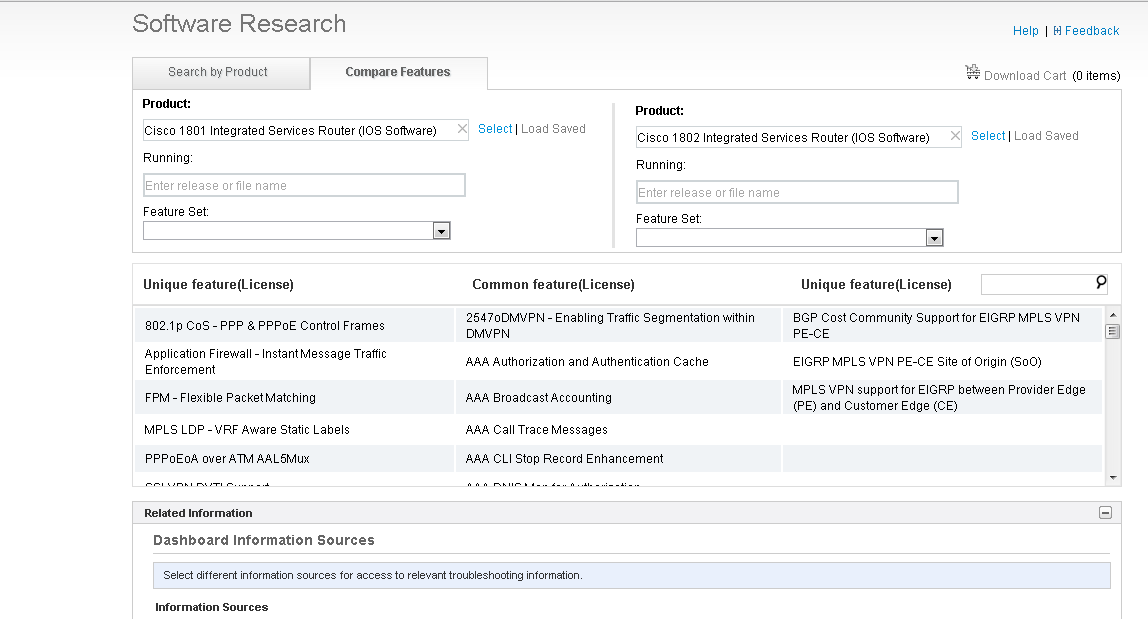Open left Feature Set dropdown
The image size is (1148, 619).
click(x=441, y=231)
